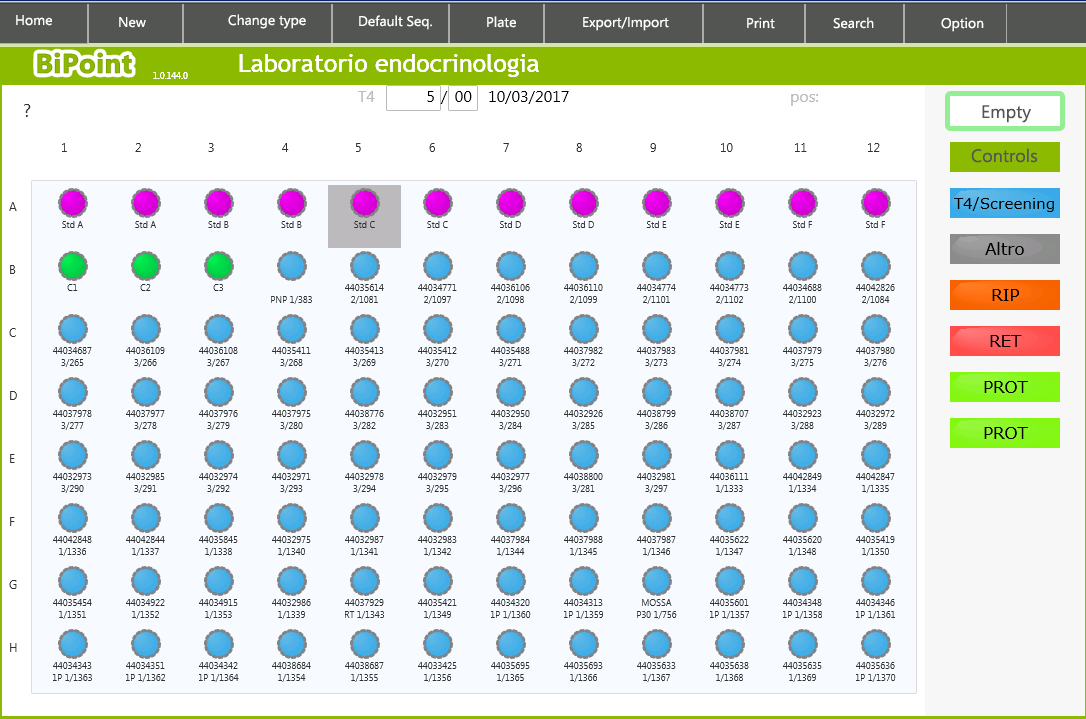
Task: Click sample well 44038800 3/281
Action: coord(584,455)
